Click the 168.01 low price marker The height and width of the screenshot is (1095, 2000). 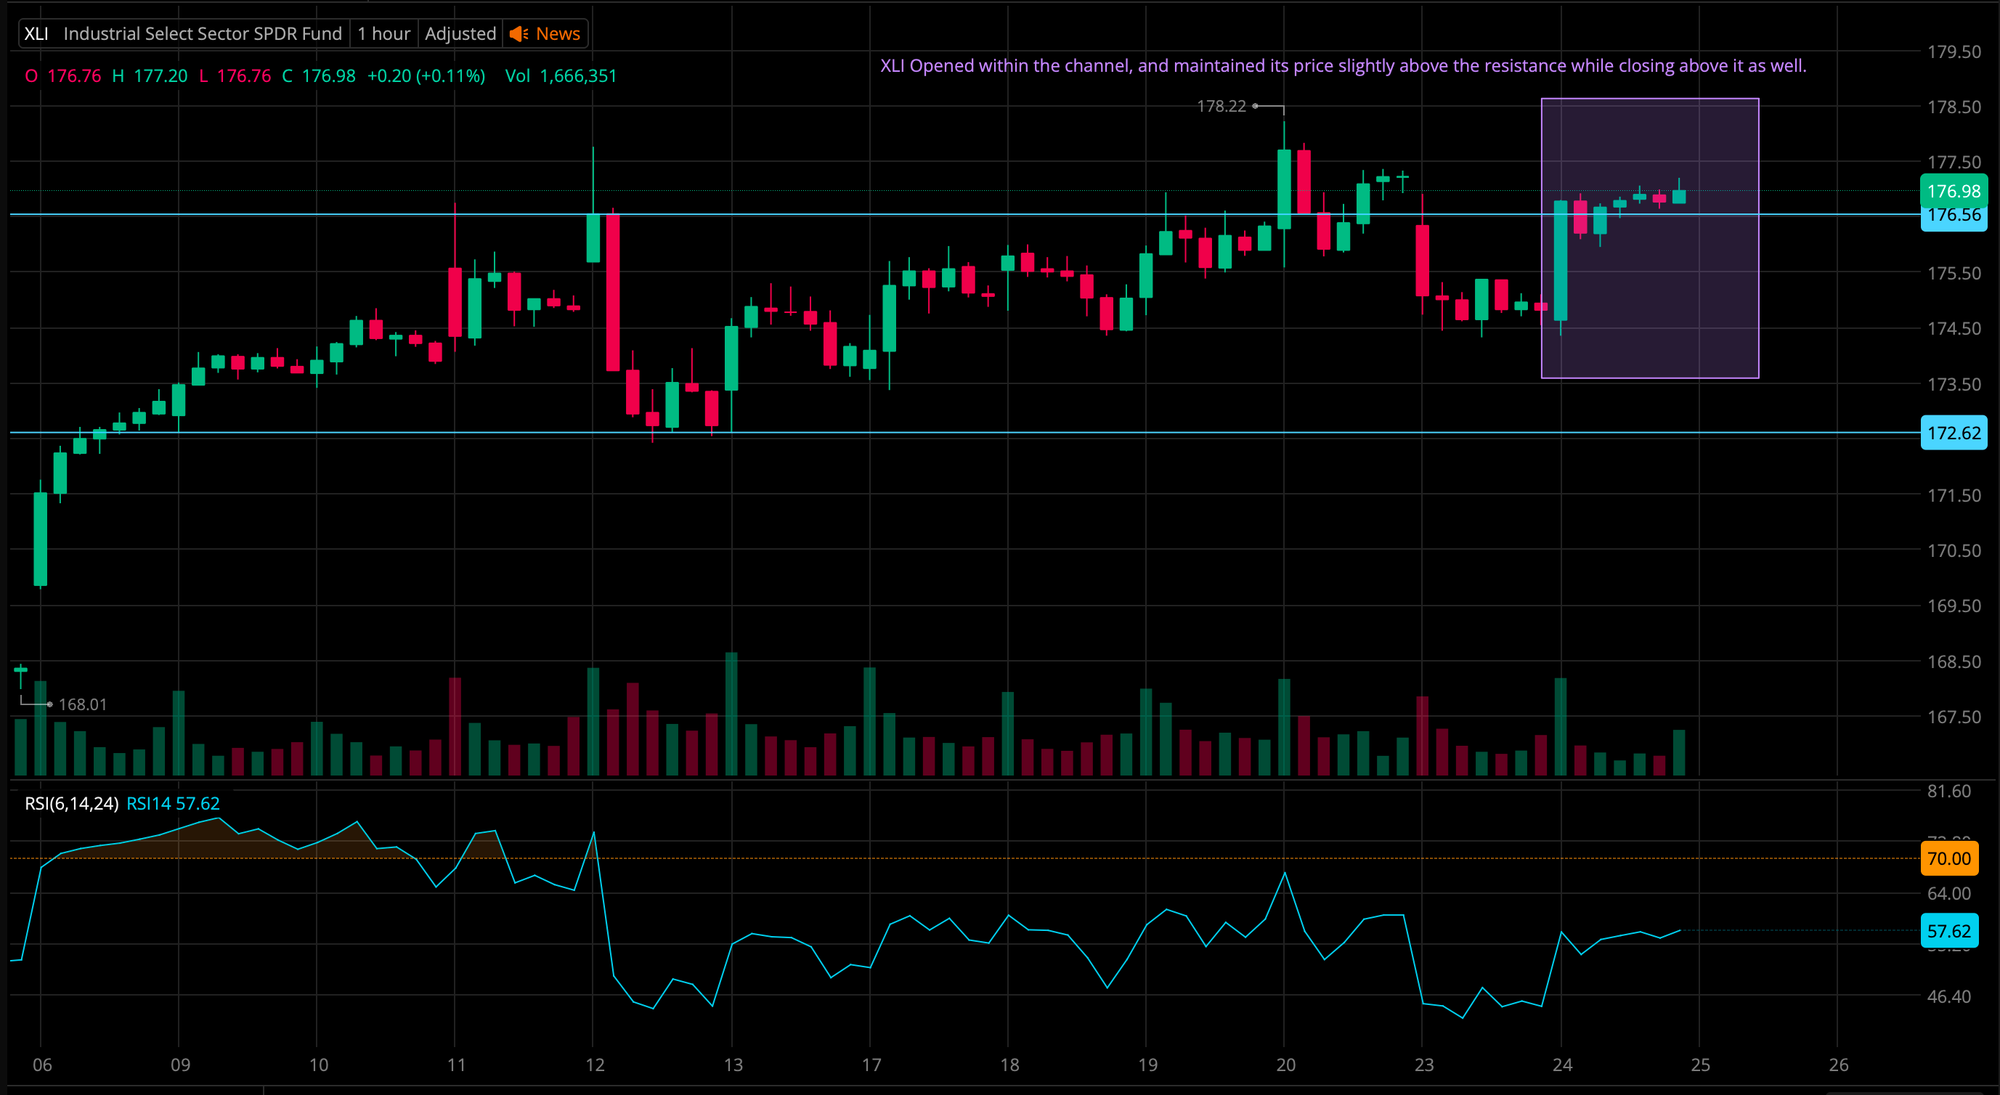[82, 705]
